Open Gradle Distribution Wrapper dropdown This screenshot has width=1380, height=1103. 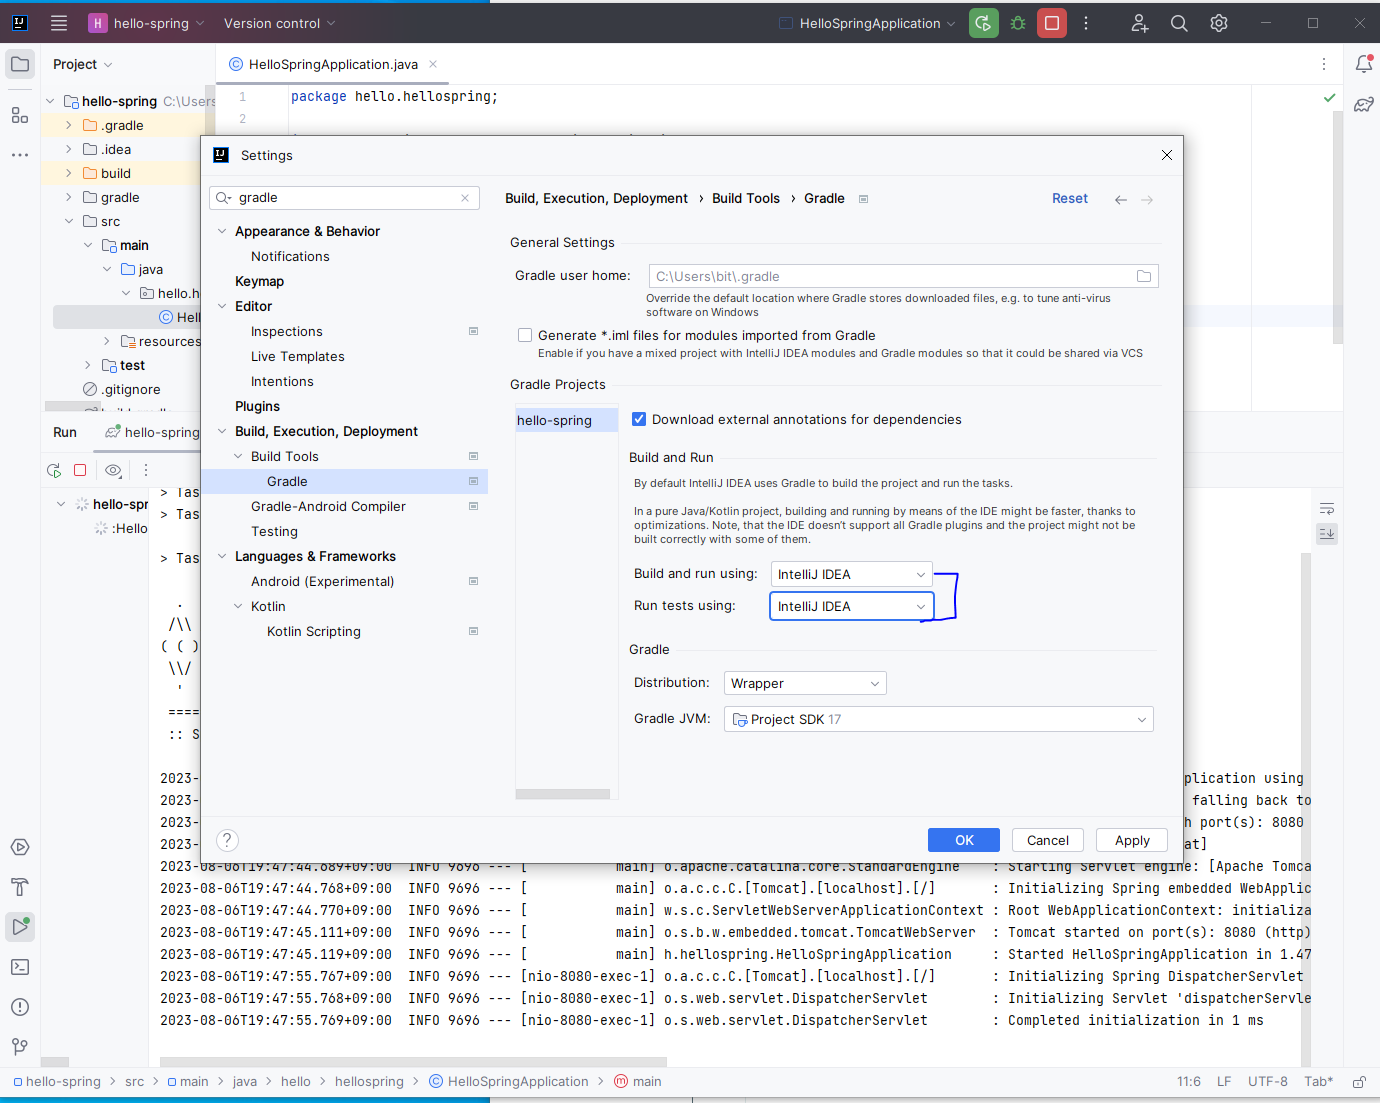pyautogui.click(x=805, y=683)
